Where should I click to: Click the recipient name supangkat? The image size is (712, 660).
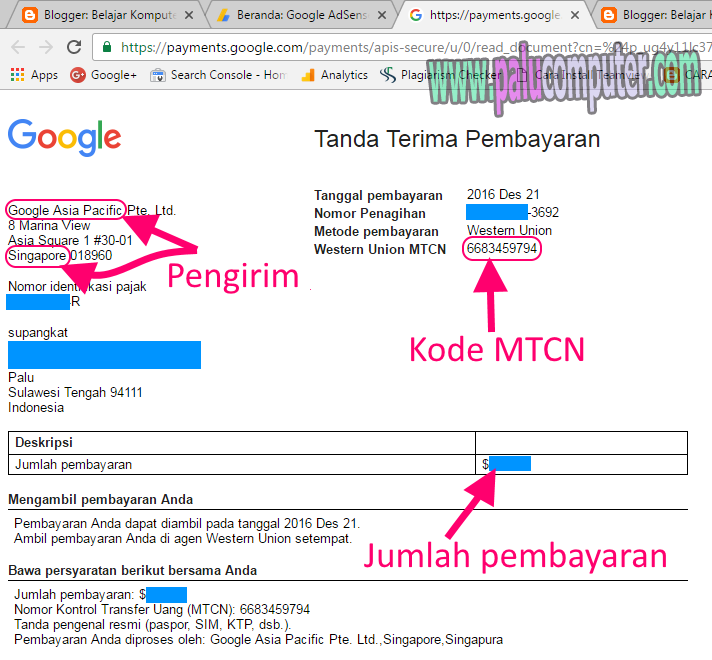38,332
